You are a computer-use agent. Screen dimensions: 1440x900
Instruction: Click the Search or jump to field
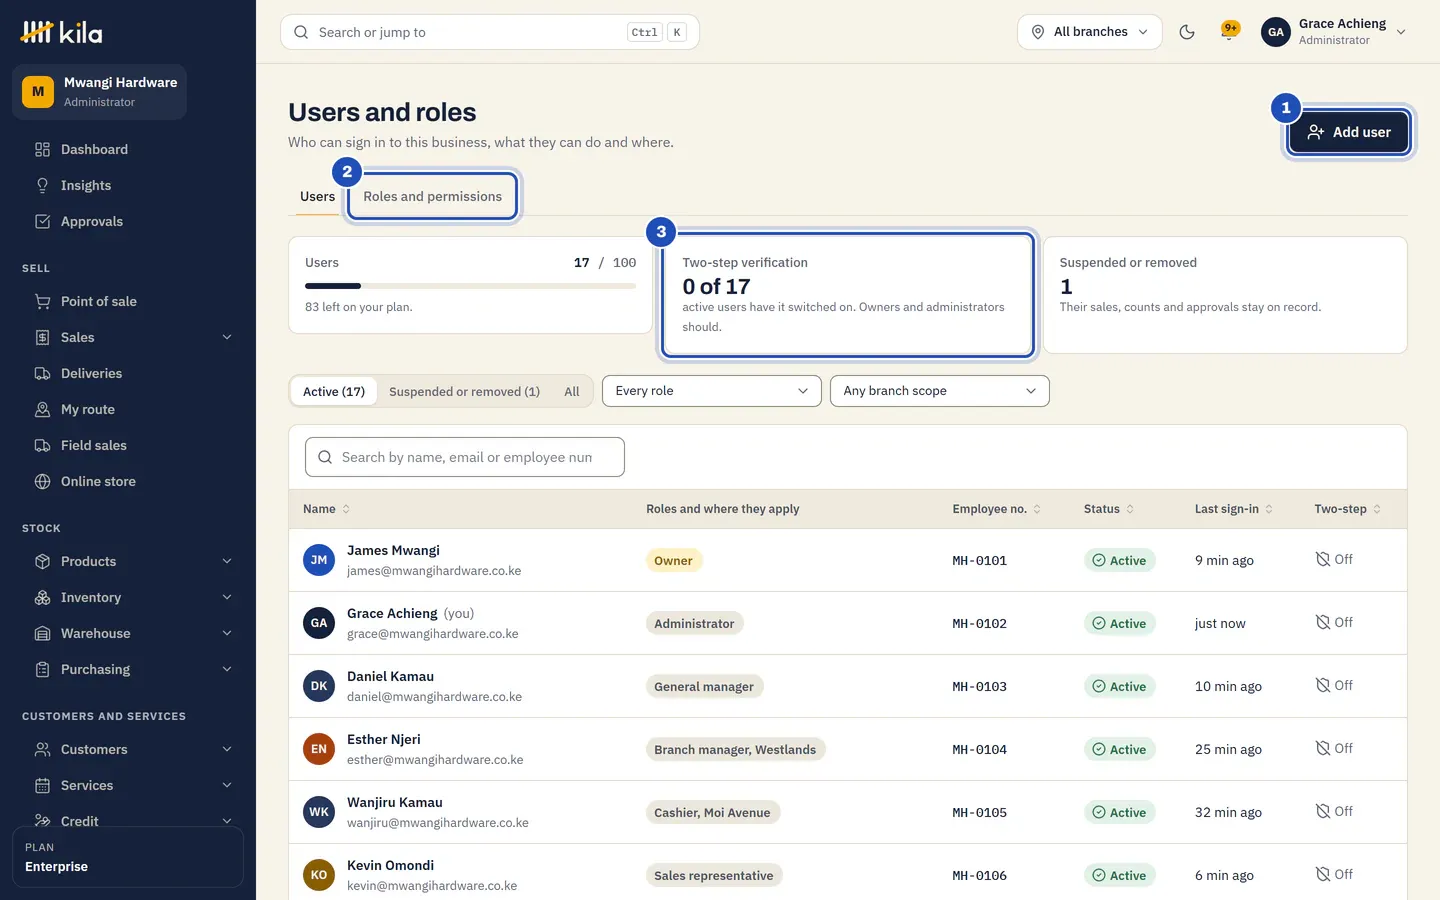coord(490,32)
